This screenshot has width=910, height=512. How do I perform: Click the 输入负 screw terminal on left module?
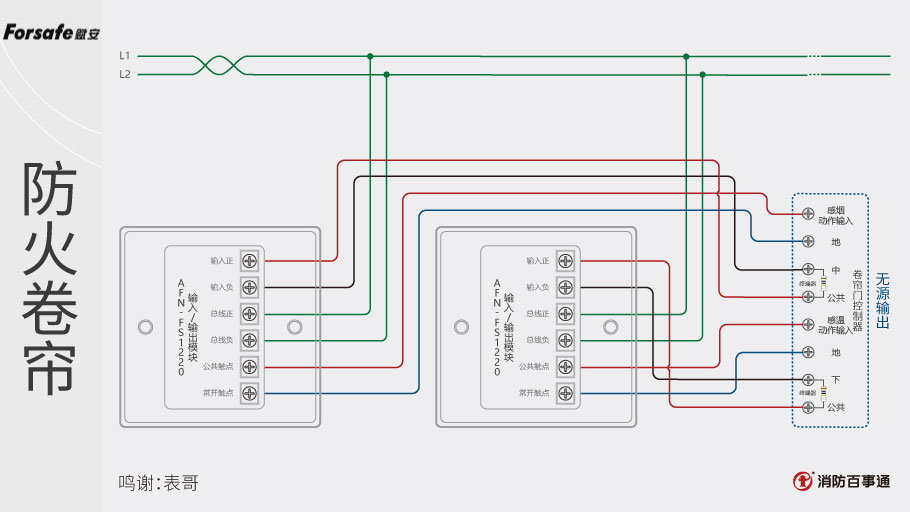[x=249, y=287]
